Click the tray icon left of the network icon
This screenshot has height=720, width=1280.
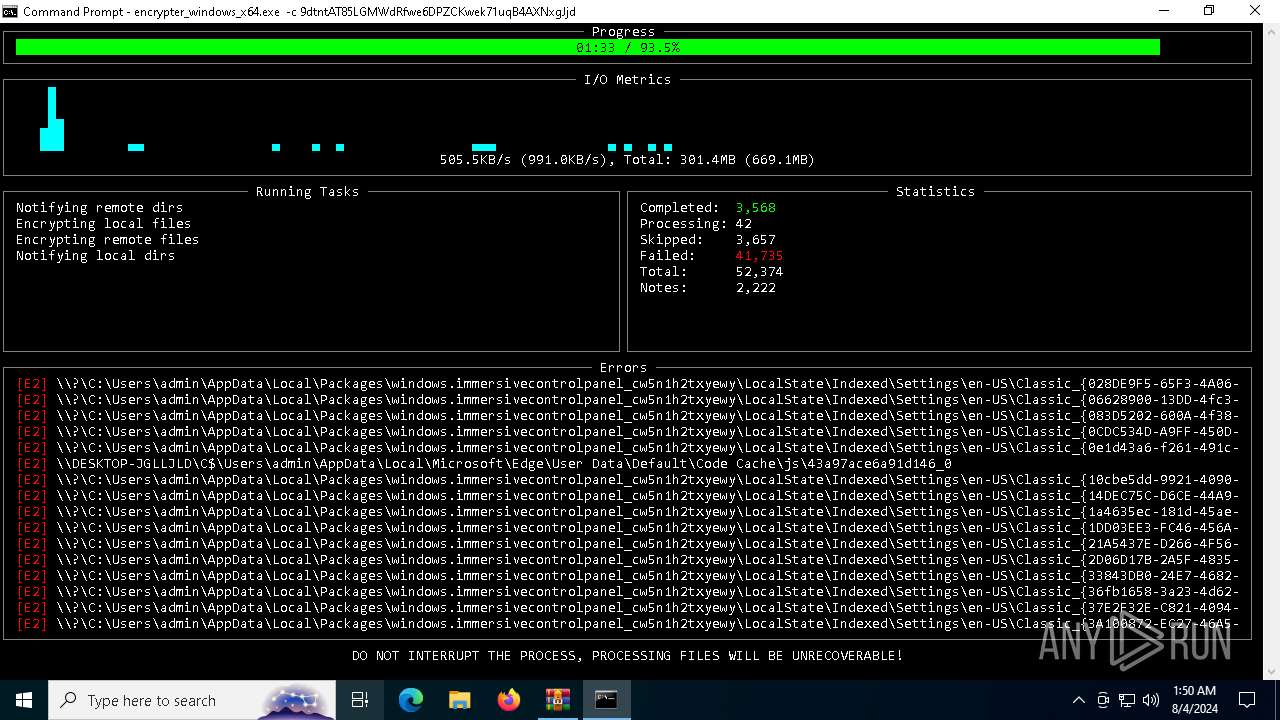pyautogui.click(x=1103, y=700)
